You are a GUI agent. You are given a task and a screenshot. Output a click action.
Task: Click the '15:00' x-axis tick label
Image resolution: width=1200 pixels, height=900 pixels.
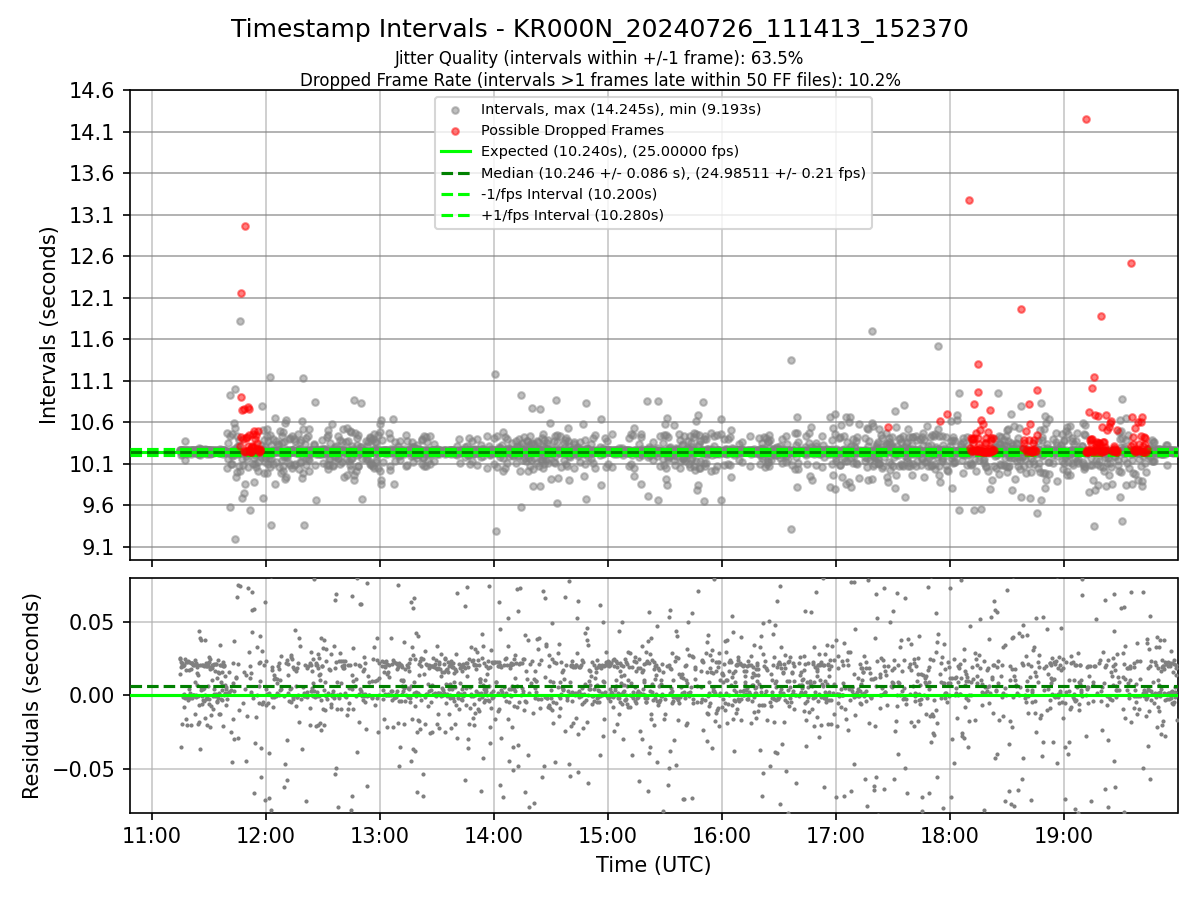pos(608,834)
